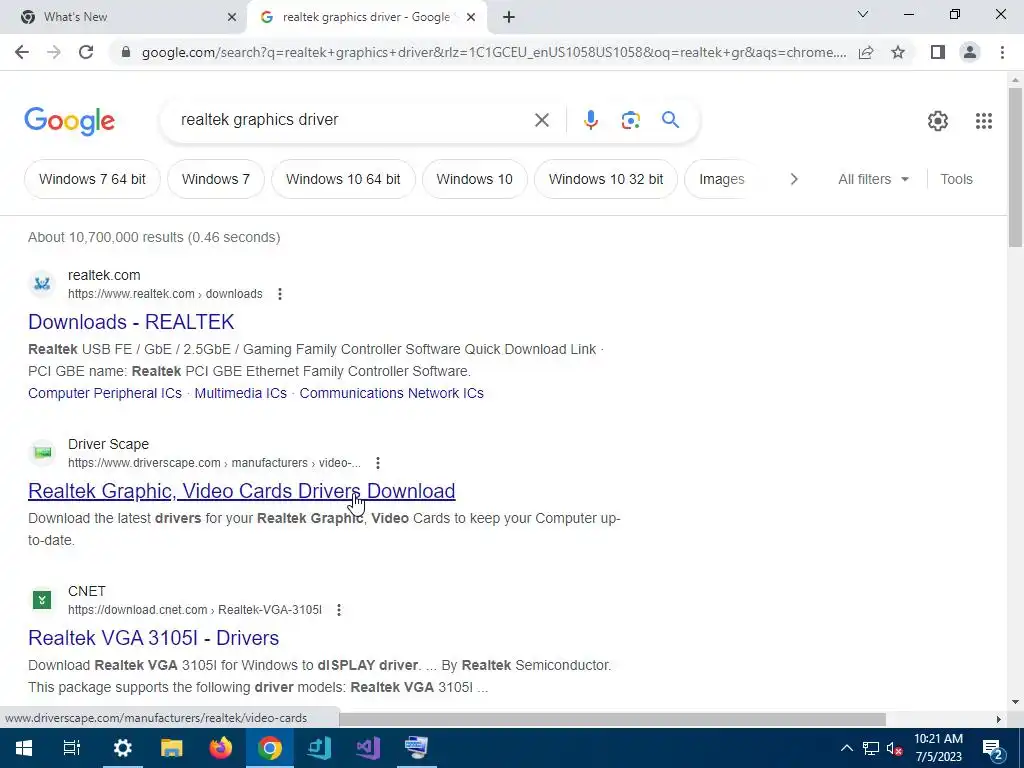Go back to the previous page
The height and width of the screenshot is (768, 1024).
pyautogui.click(x=22, y=52)
